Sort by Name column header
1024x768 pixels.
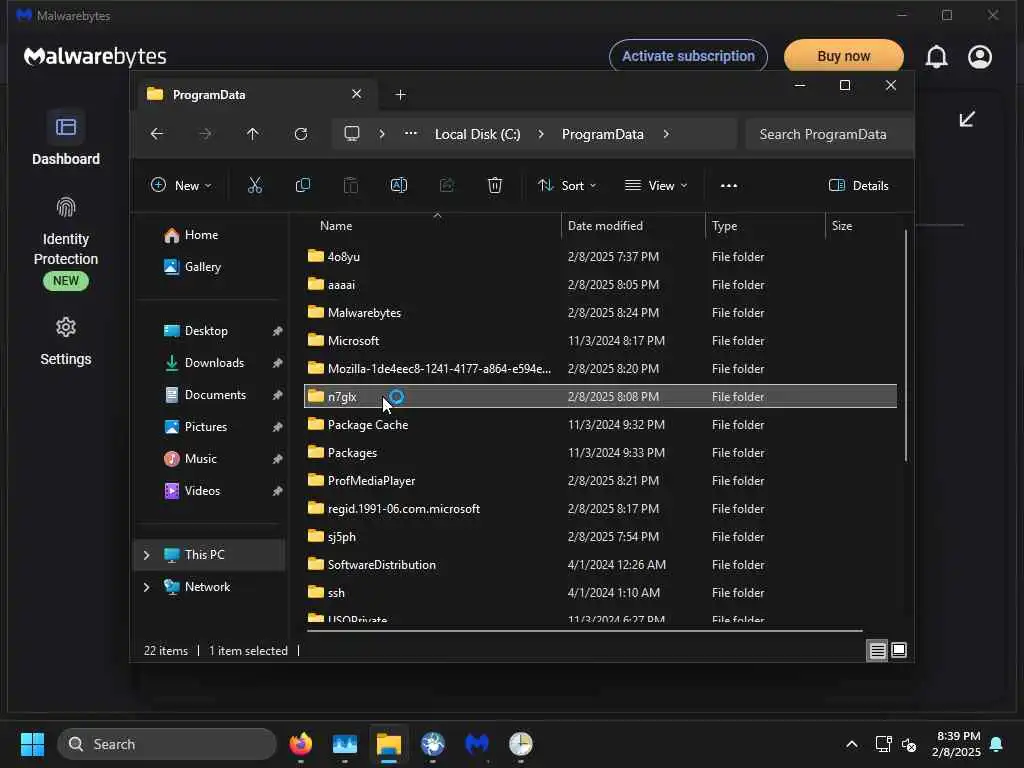click(336, 225)
